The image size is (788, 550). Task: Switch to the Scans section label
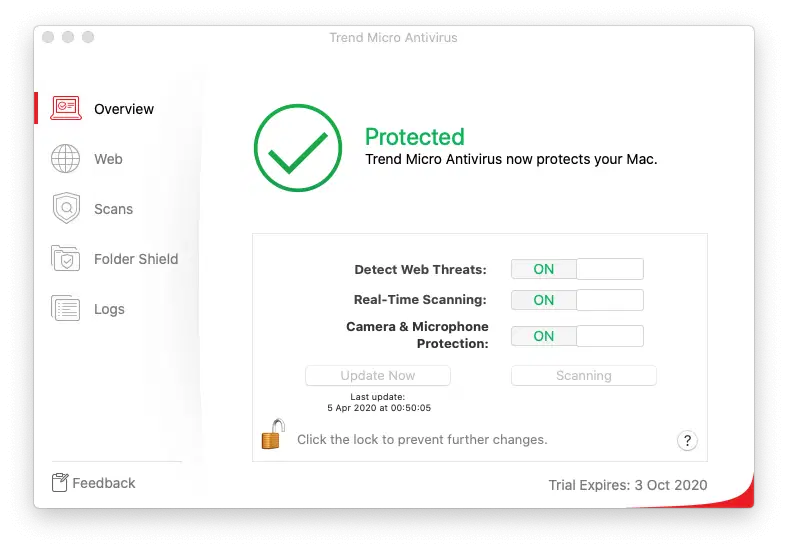click(113, 209)
